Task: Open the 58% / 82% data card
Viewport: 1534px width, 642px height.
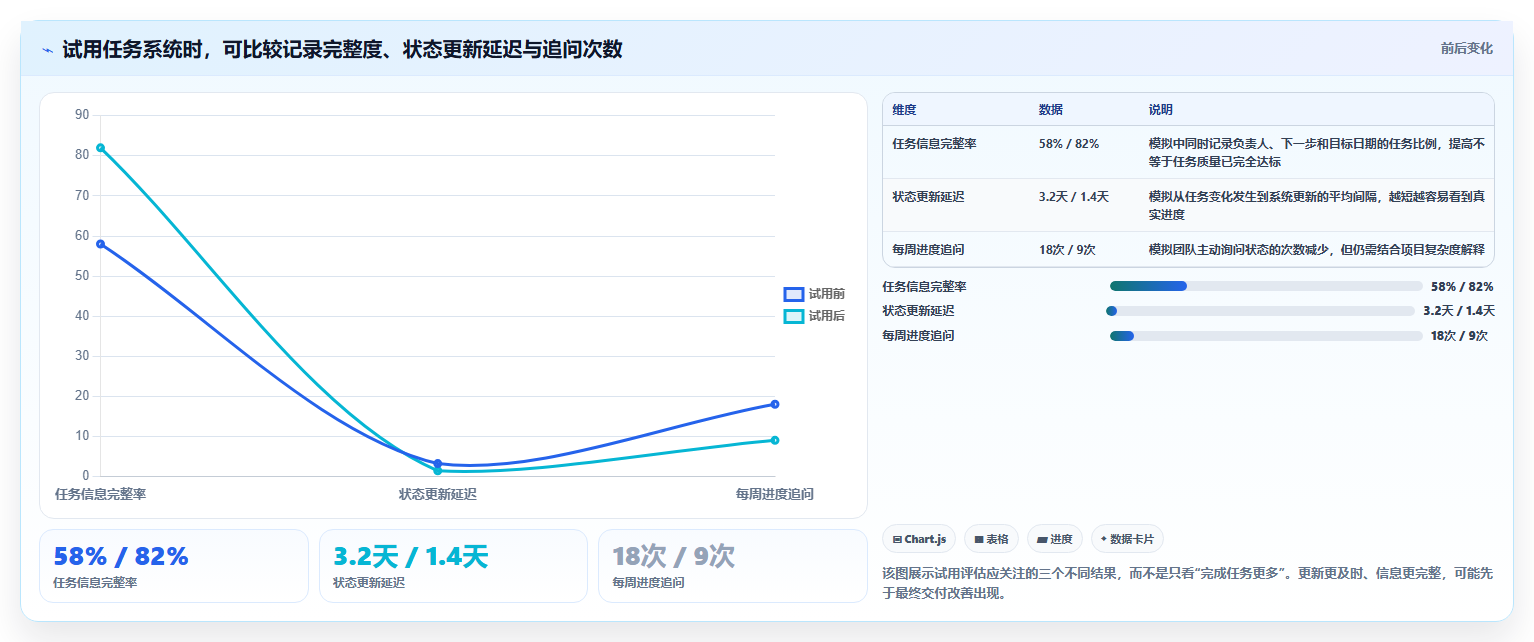Action: pos(174,566)
